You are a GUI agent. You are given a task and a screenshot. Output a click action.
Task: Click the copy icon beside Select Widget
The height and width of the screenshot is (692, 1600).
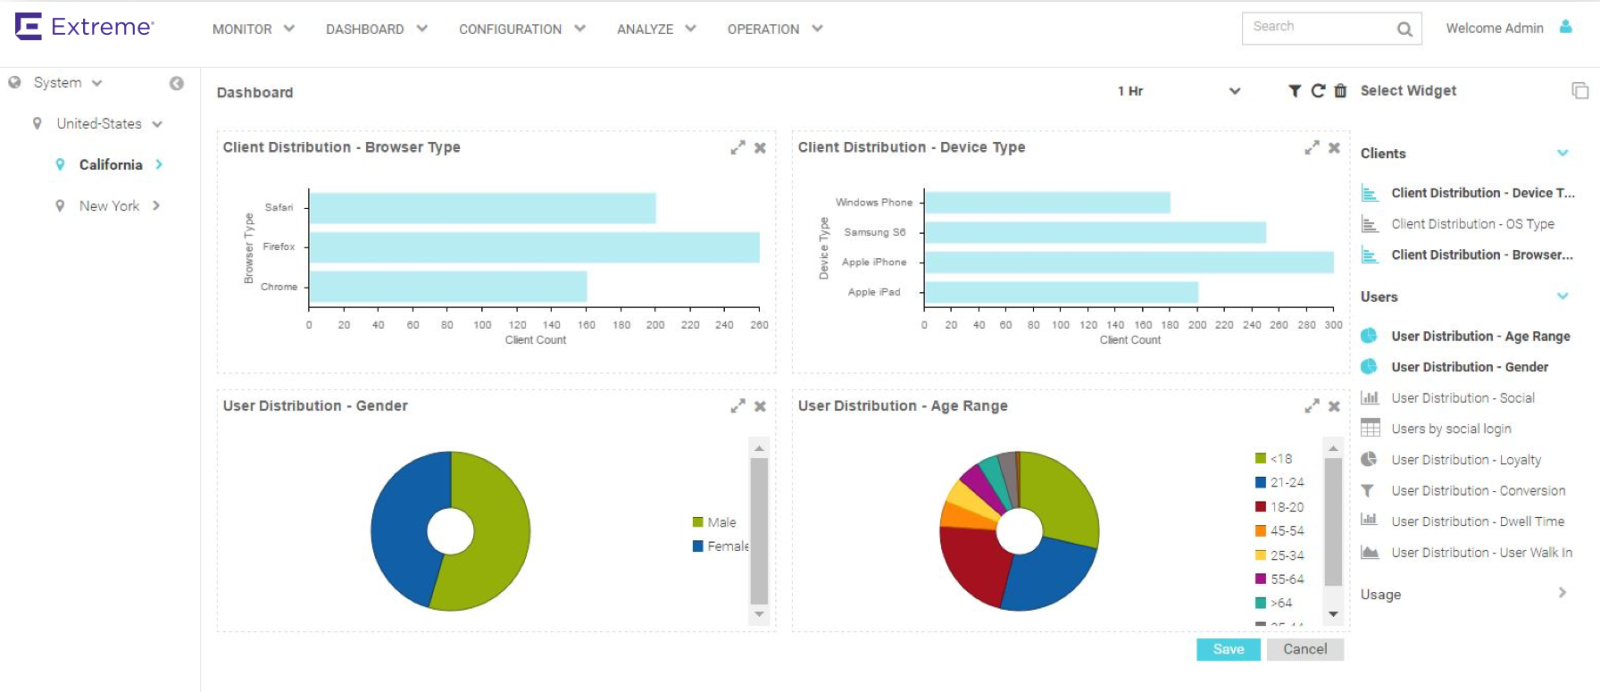pos(1580,91)
